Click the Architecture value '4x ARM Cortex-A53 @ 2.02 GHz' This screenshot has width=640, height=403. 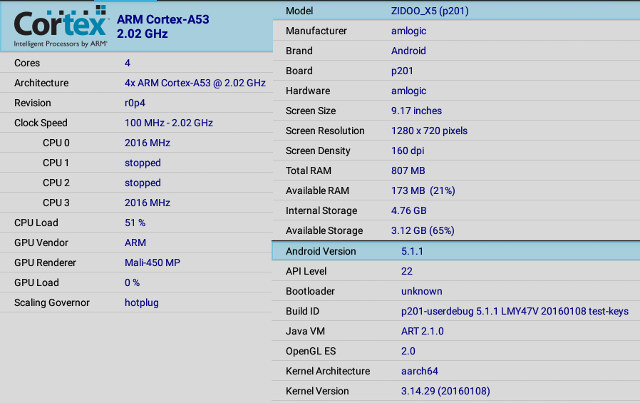click(x=195, y=83)
